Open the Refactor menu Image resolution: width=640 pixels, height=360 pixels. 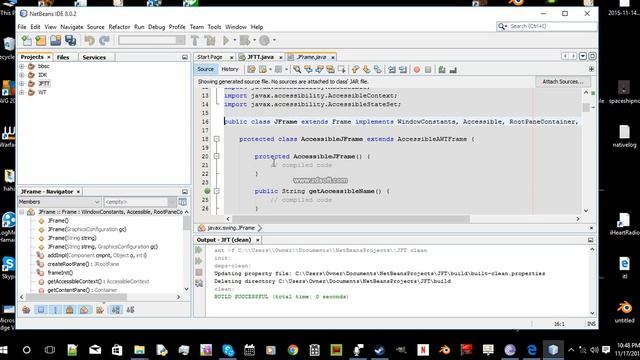[x=119, y=27]
